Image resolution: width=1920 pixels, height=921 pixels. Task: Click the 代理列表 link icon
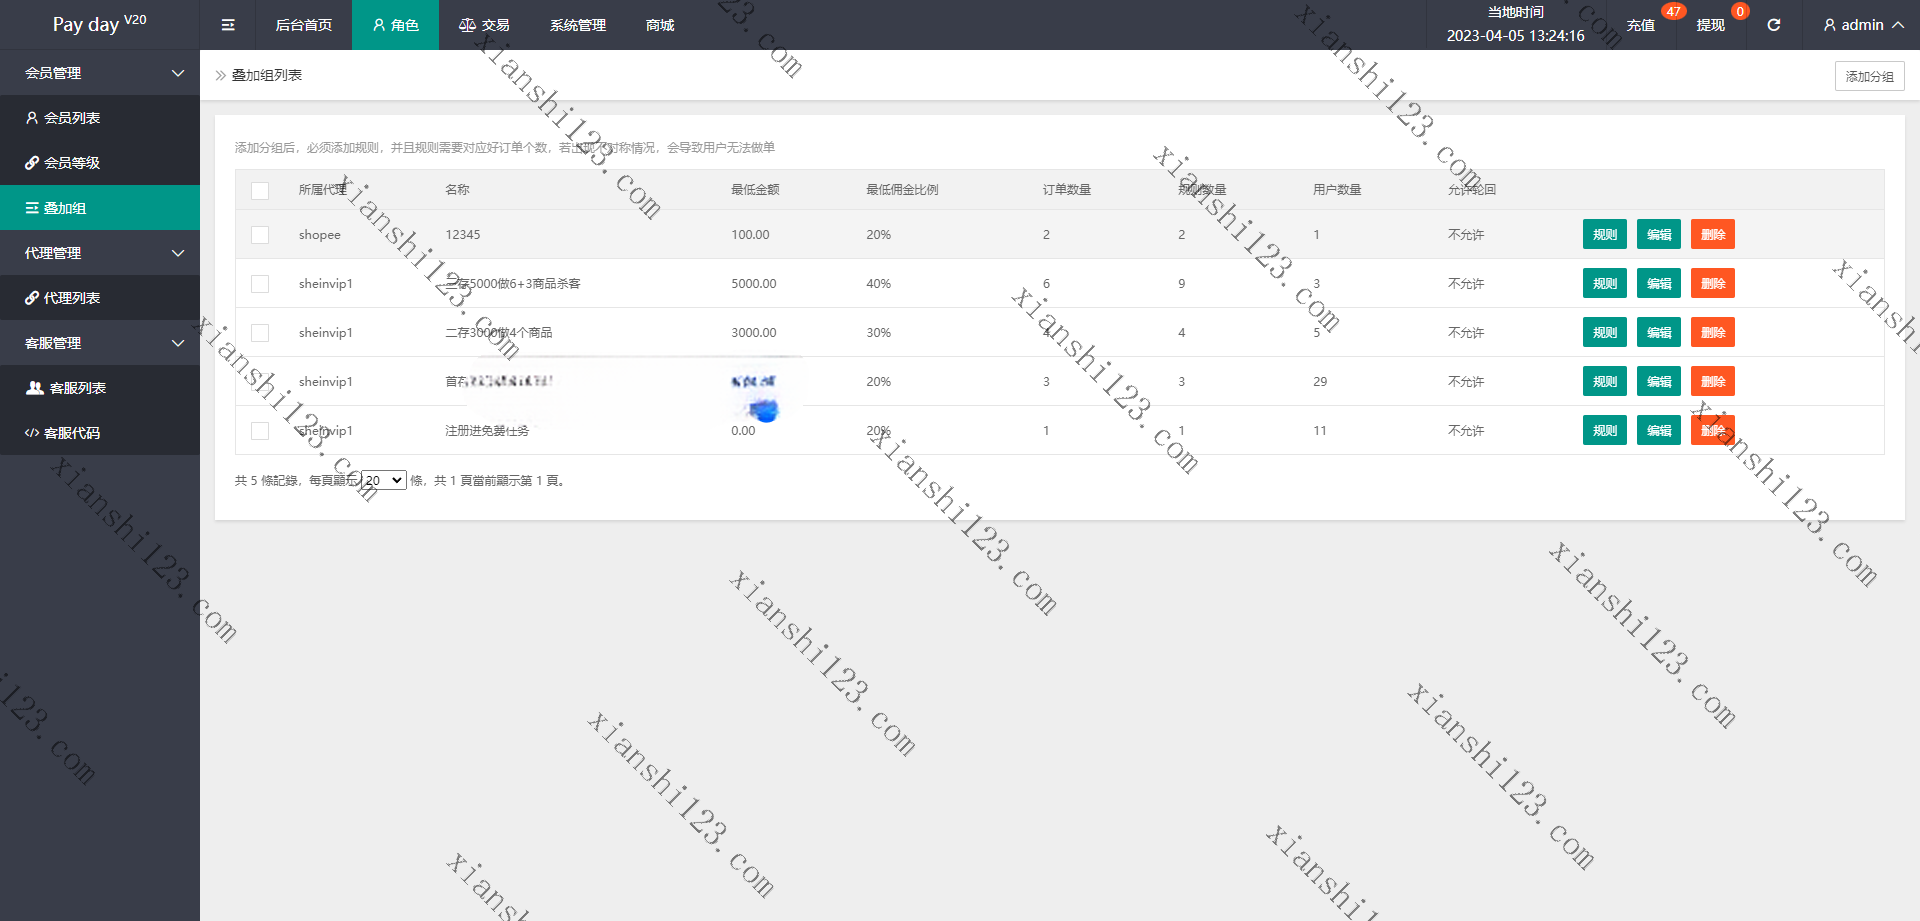(x=32, y=298)
